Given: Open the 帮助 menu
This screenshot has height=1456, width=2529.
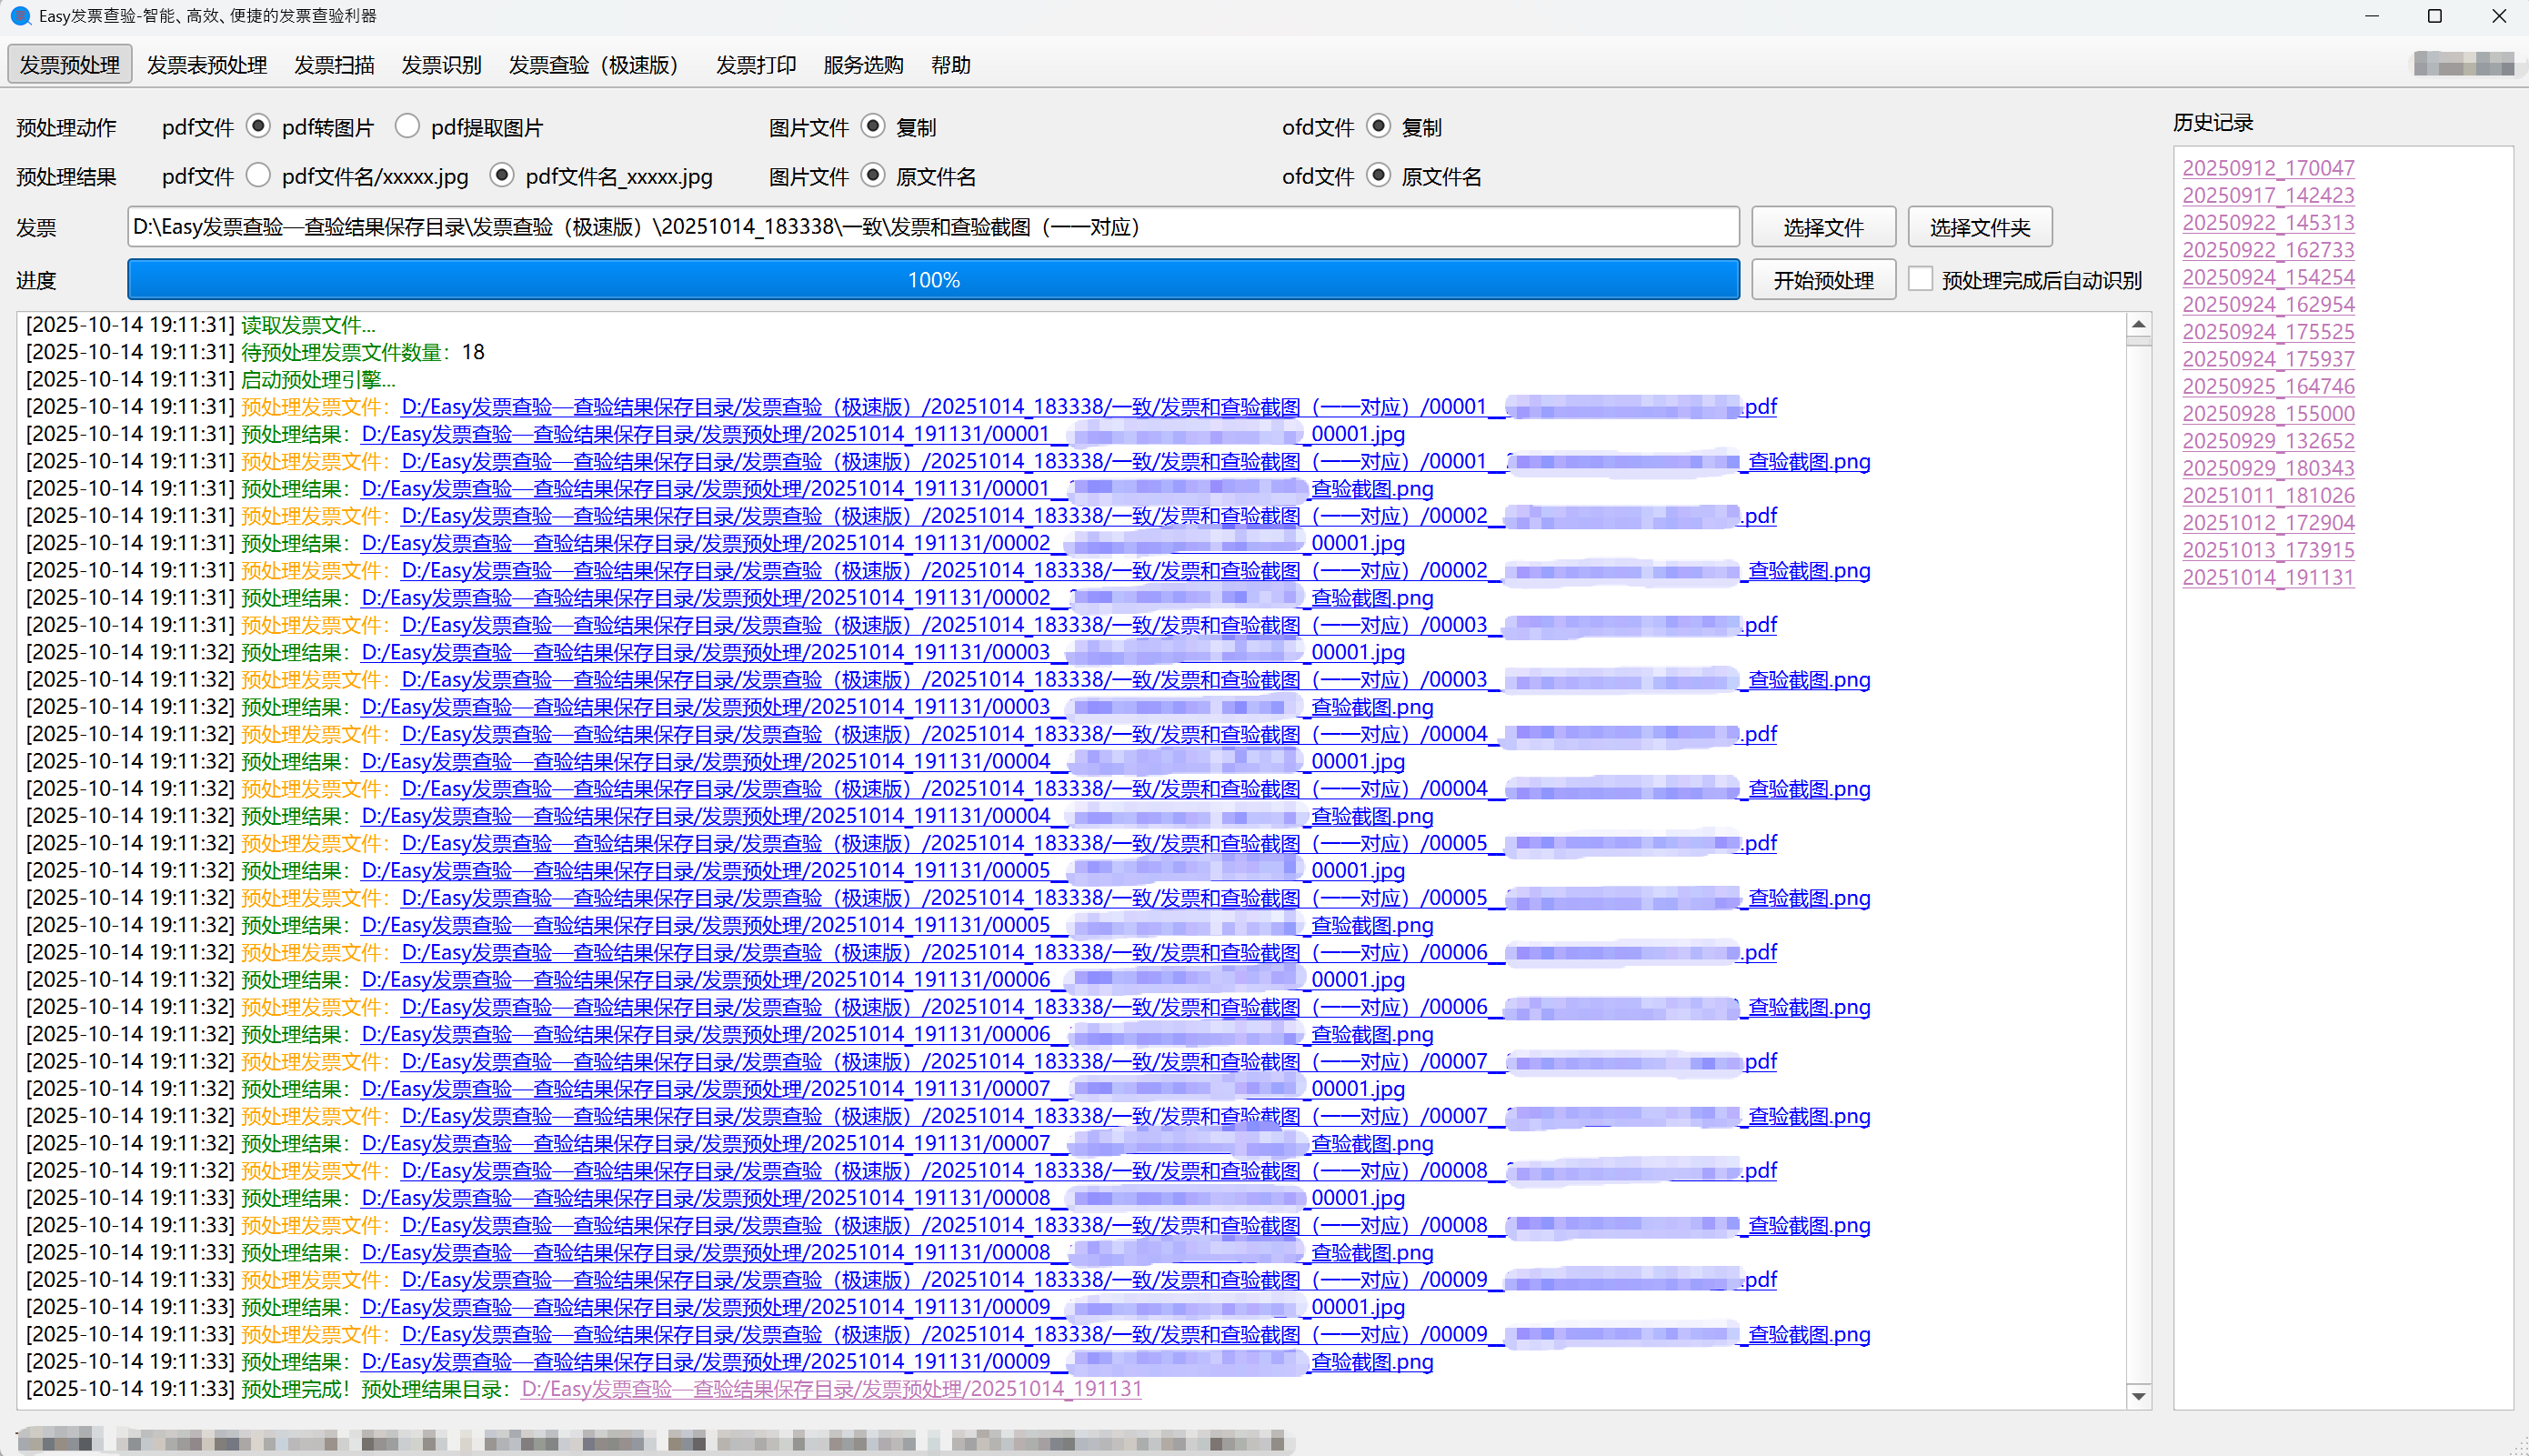Looking at the screenshot, I should (x=950, y=65).
